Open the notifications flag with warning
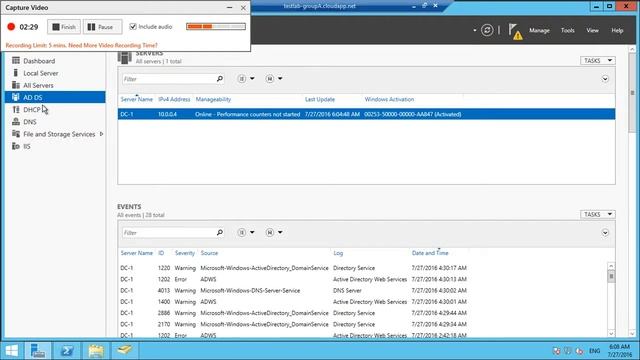 515,31
